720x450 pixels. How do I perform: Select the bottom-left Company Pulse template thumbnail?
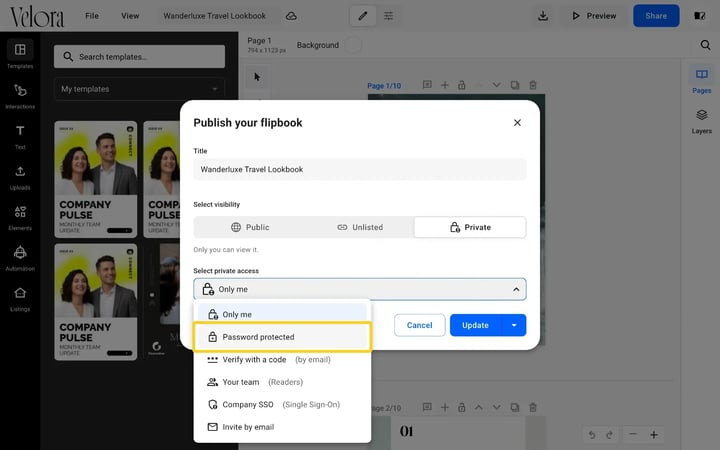point(96,302)
